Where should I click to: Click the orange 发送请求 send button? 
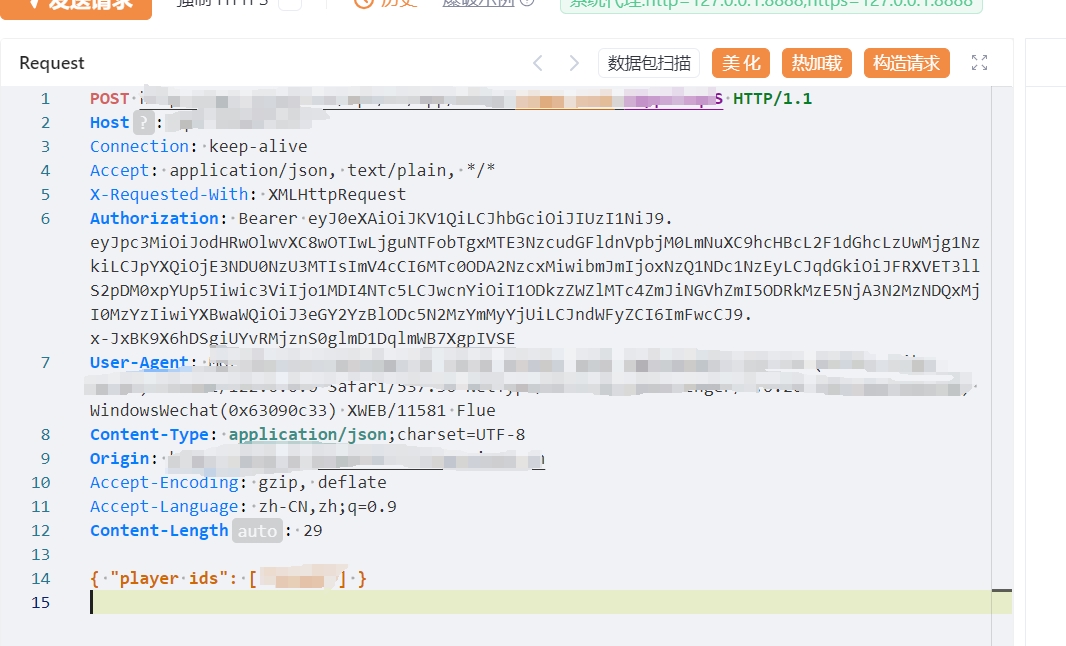[x=76, y=5]
